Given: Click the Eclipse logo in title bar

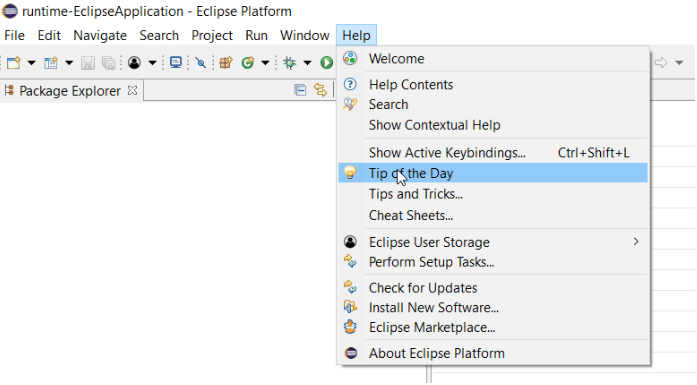Looking at the screenshot, I should point(10,11).
